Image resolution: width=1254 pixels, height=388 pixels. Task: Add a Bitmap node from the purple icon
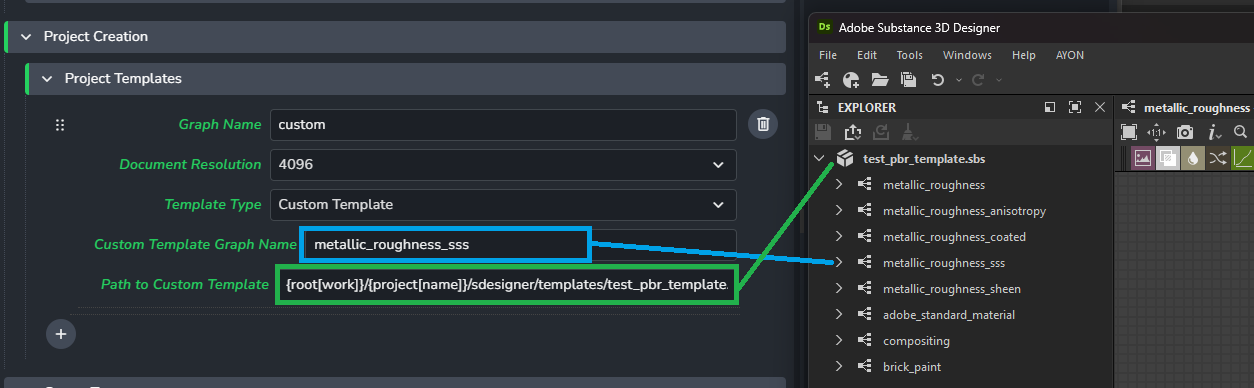click(1142, 158)
